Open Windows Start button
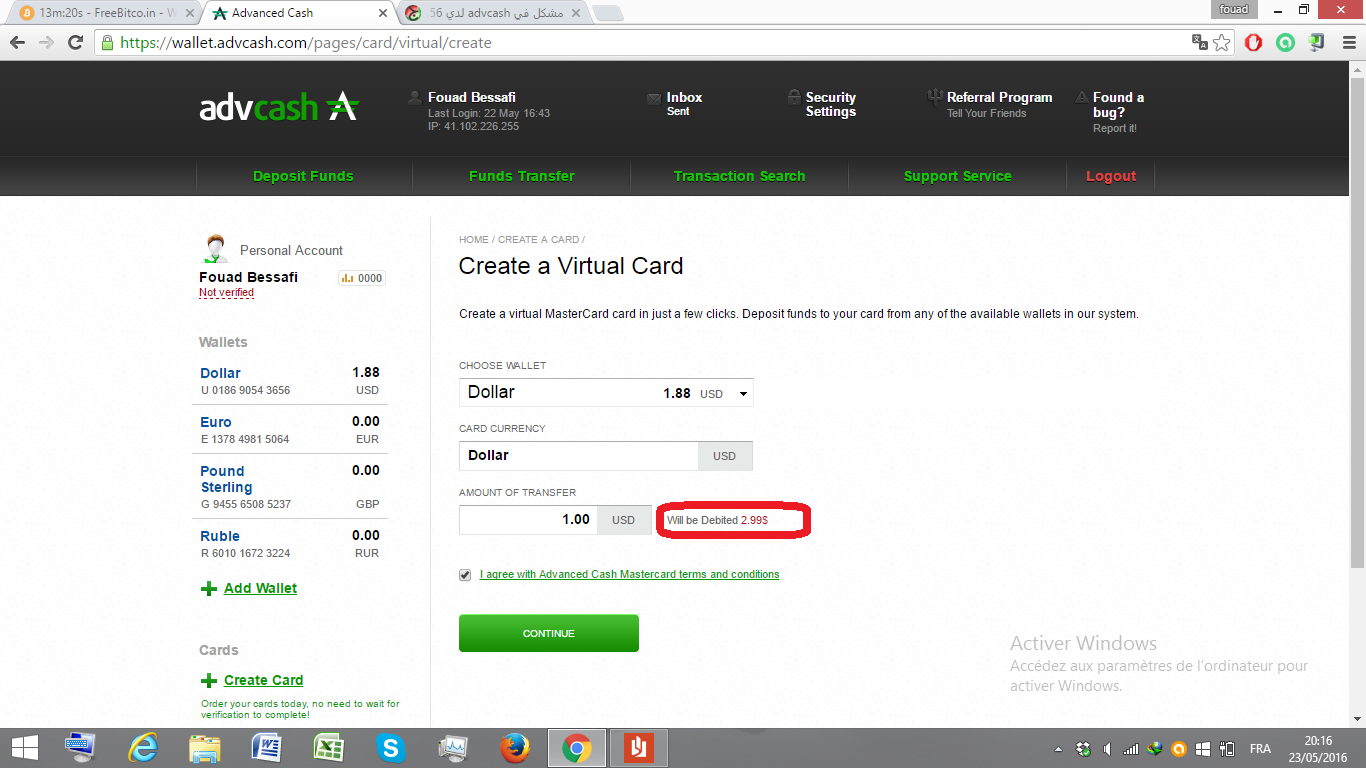 click(x=24, y=748)
